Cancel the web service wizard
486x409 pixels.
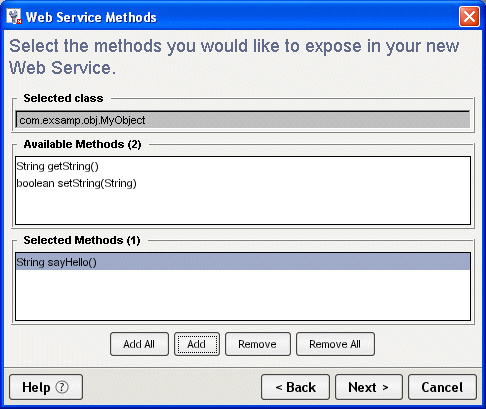[x=442, y=387]
